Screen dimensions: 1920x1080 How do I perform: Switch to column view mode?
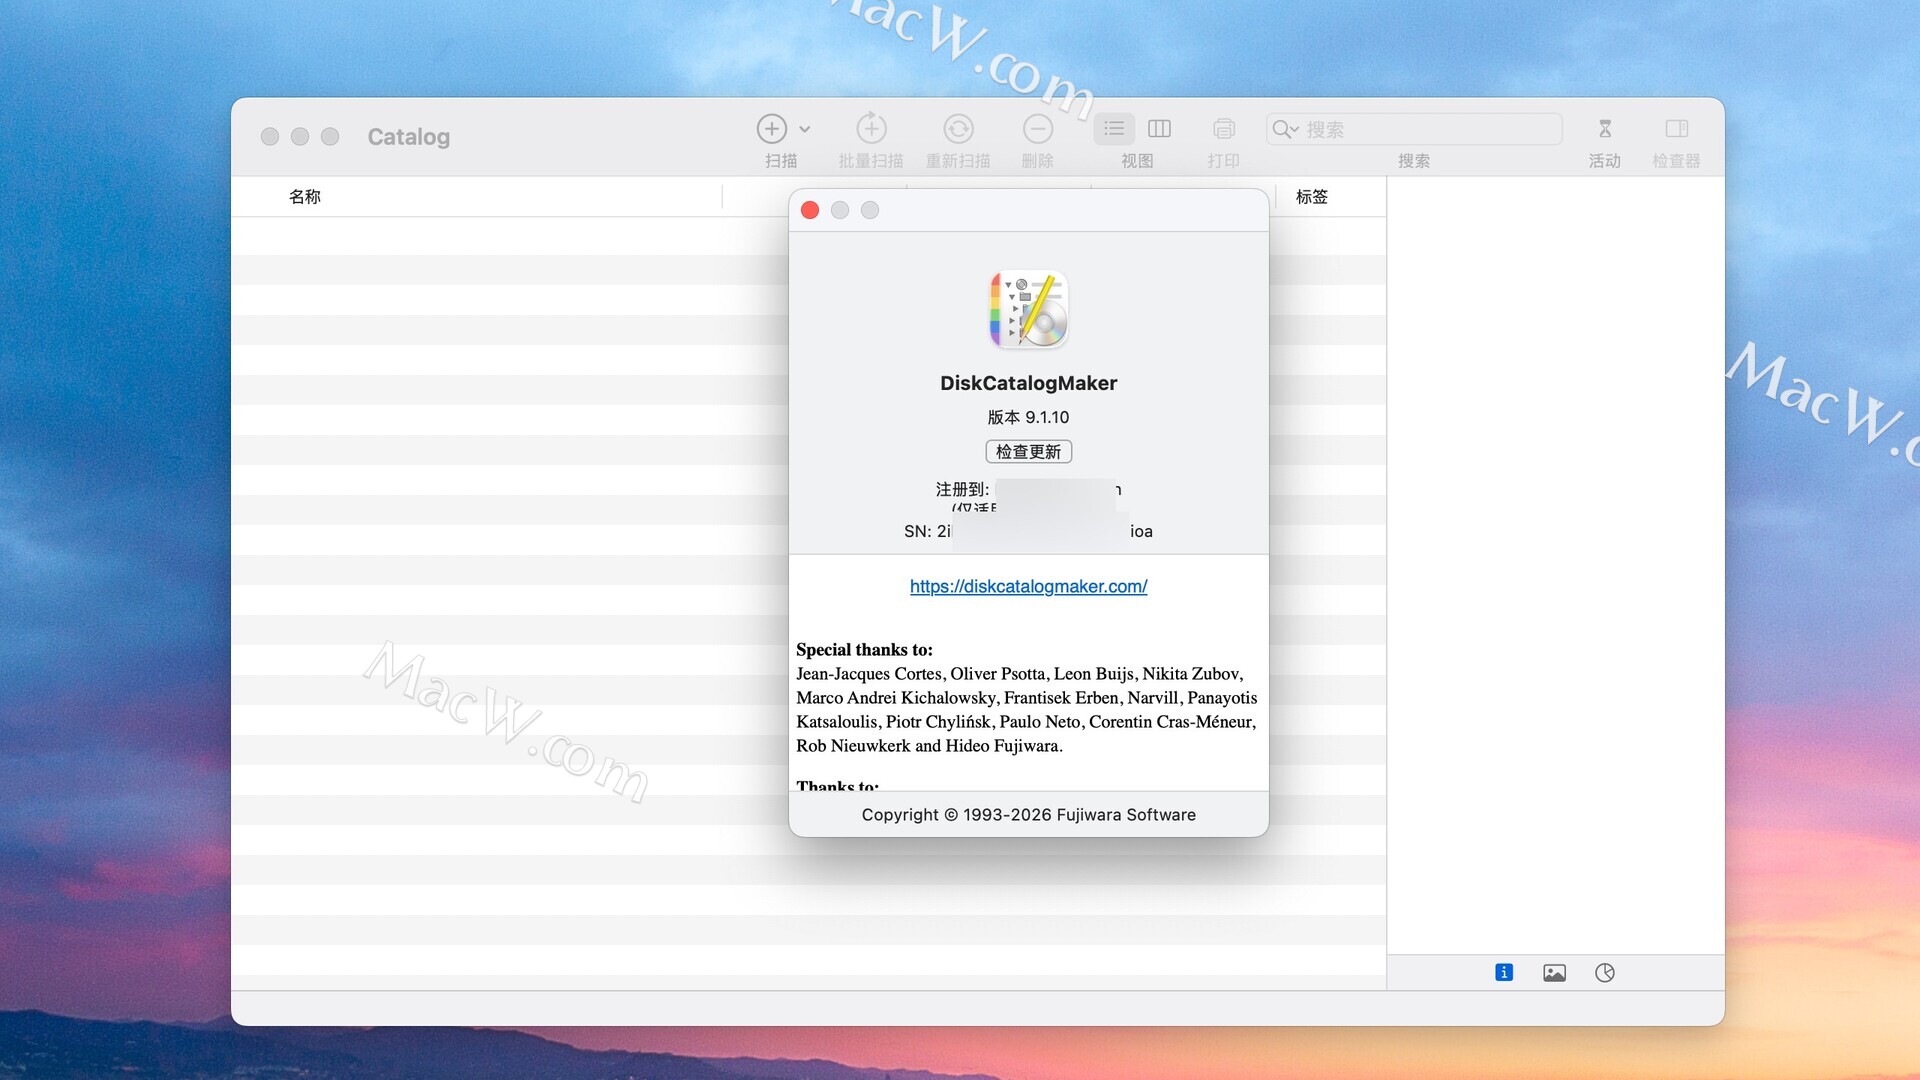coord(1159,129)
